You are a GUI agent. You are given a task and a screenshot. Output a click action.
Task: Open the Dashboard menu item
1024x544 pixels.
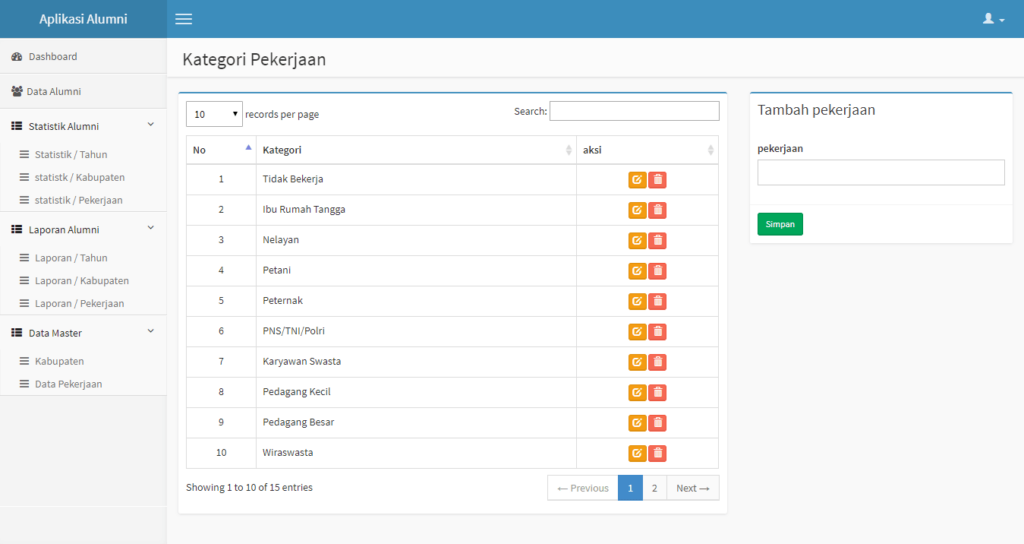pyautogui.click(x=52, y=56)
